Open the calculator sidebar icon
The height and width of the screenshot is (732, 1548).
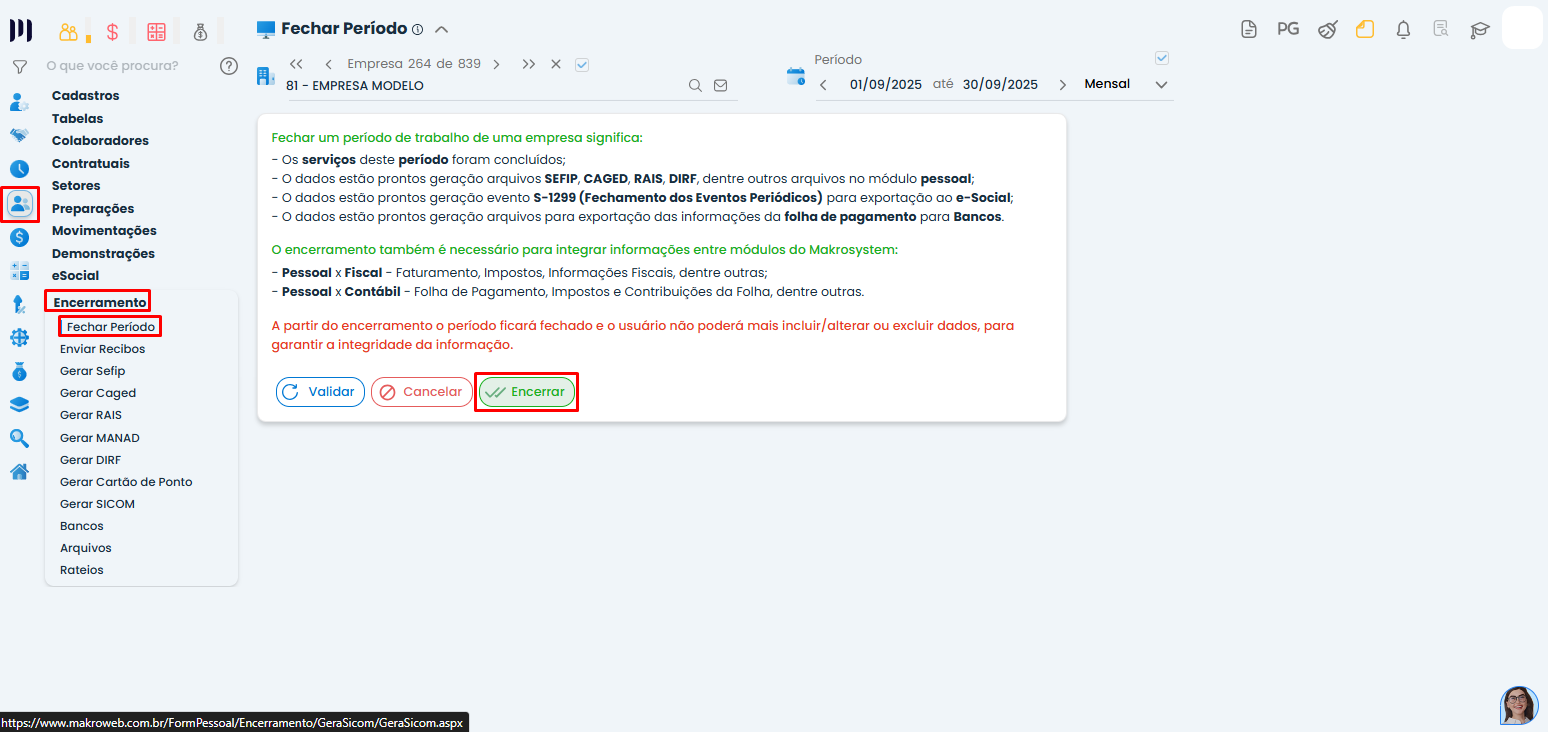point(19,270)
